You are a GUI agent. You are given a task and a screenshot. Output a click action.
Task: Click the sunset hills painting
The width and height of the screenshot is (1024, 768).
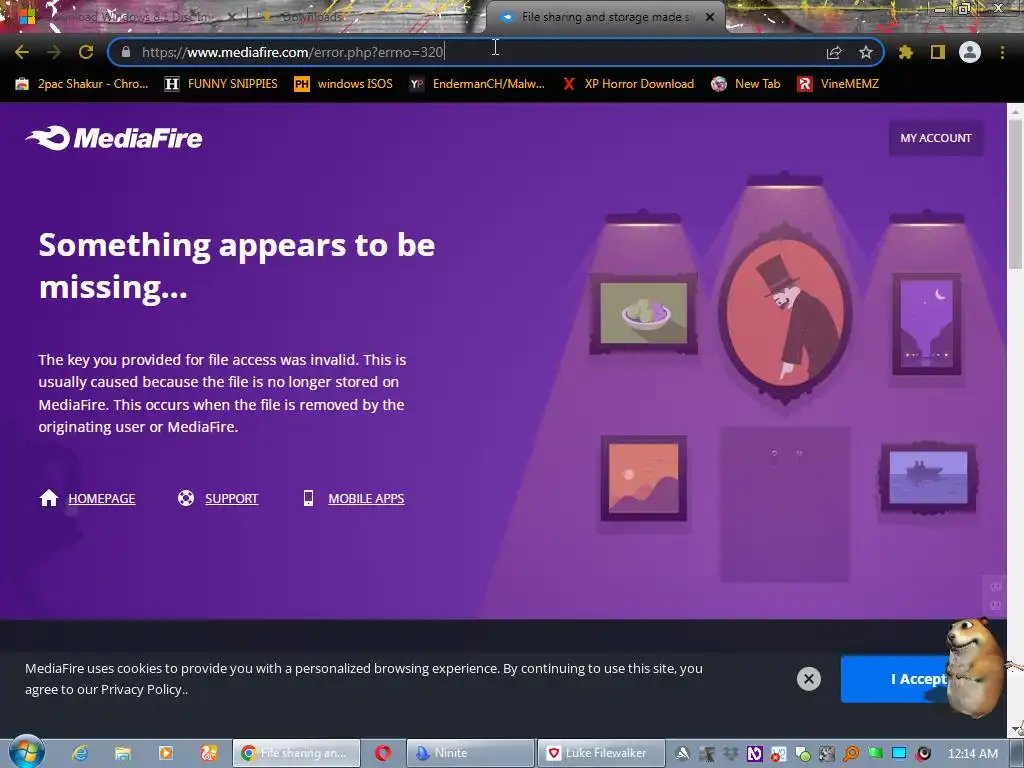643,478
